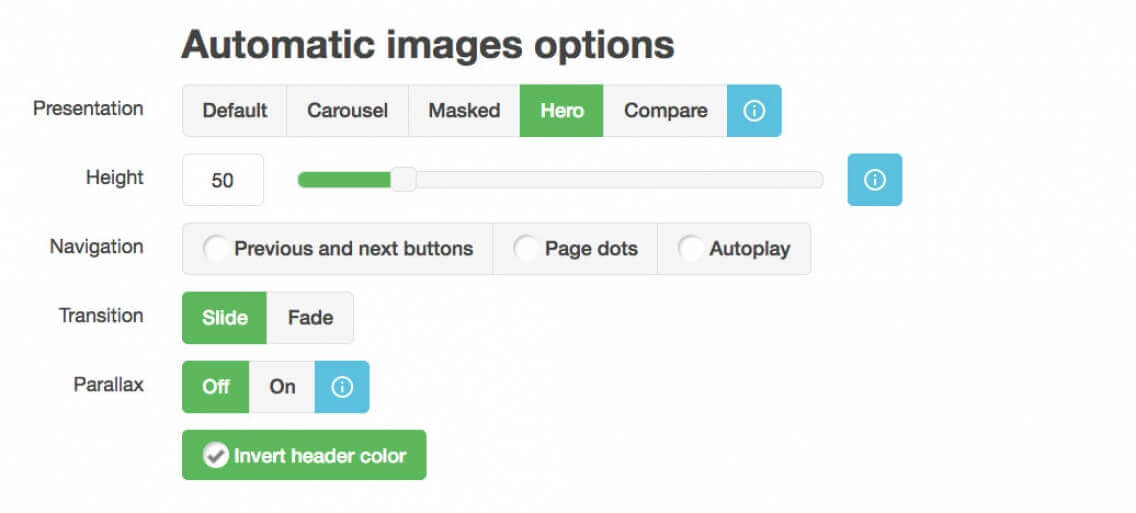Click the checkmark icon in Invert header color

[x=215, y=456]
